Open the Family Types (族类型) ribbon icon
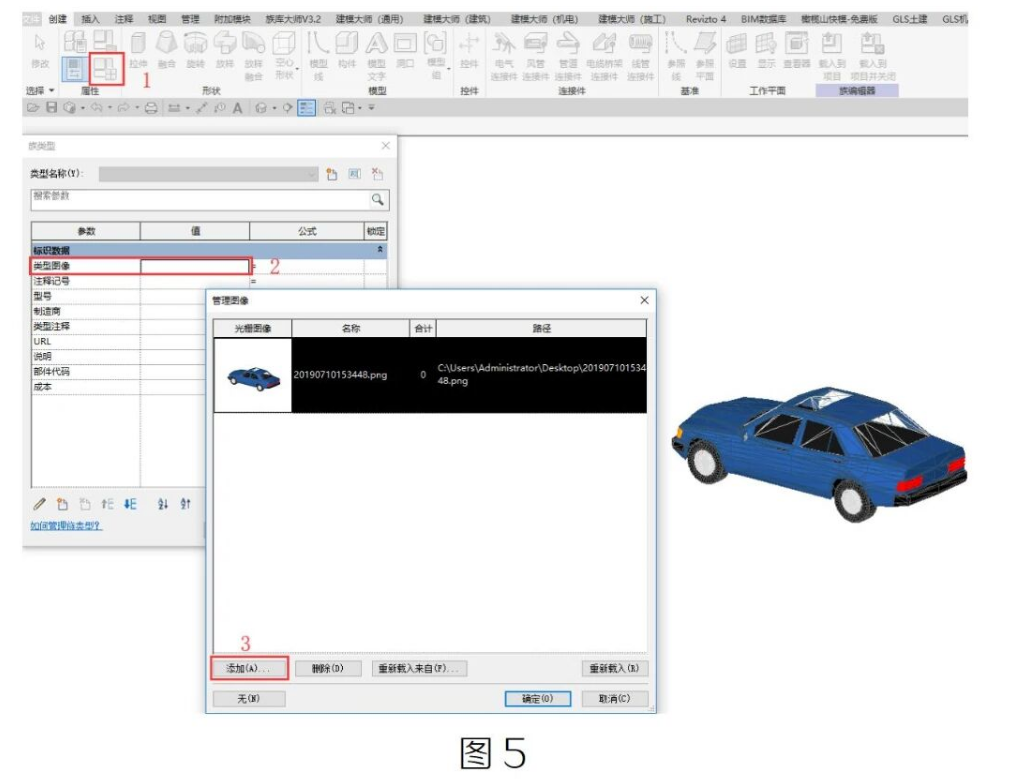Screen dimensions: 1009x782 point(107,68)
